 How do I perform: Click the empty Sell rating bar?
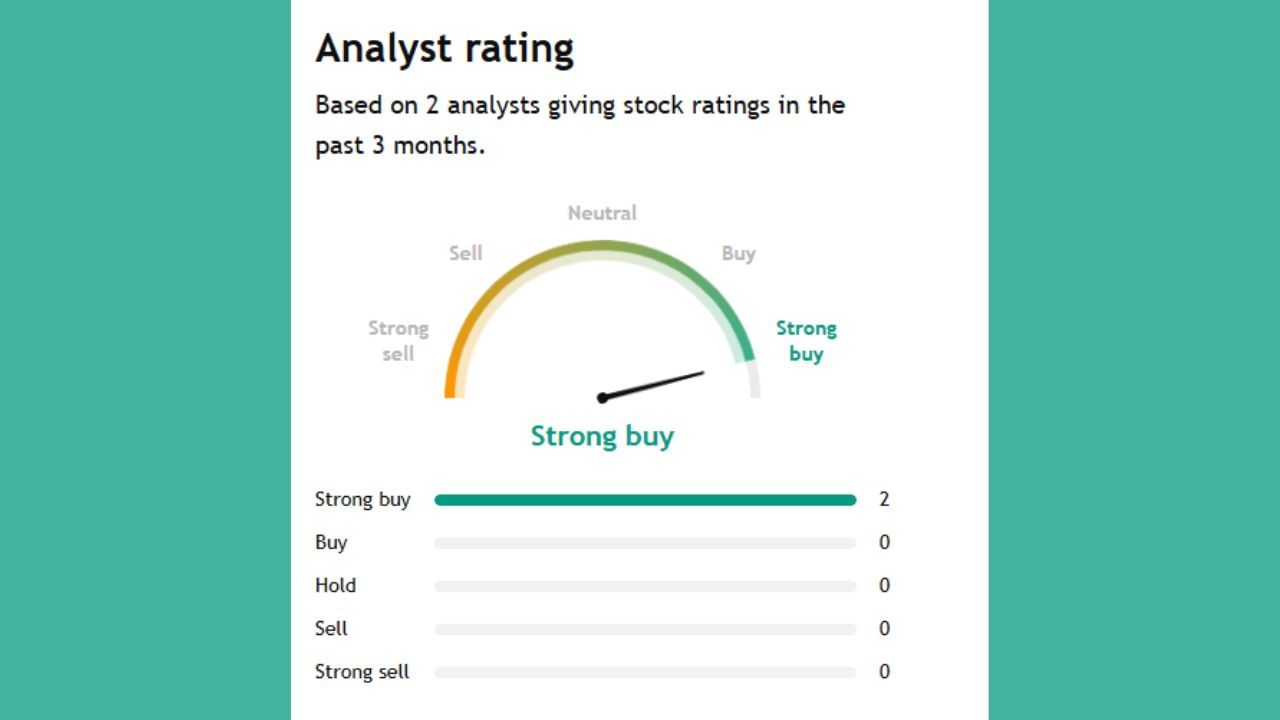coord(645,629)
